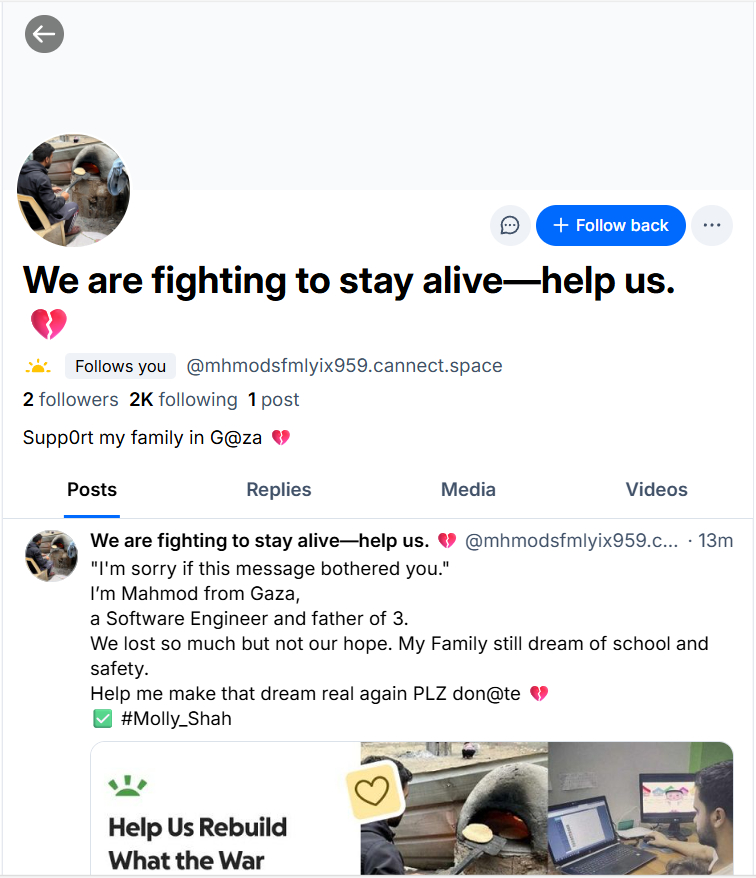Image resolution: width=756 pixels, height=878 pixels.
Task: Open the large profile avatar photo
Action: point(73,190)
